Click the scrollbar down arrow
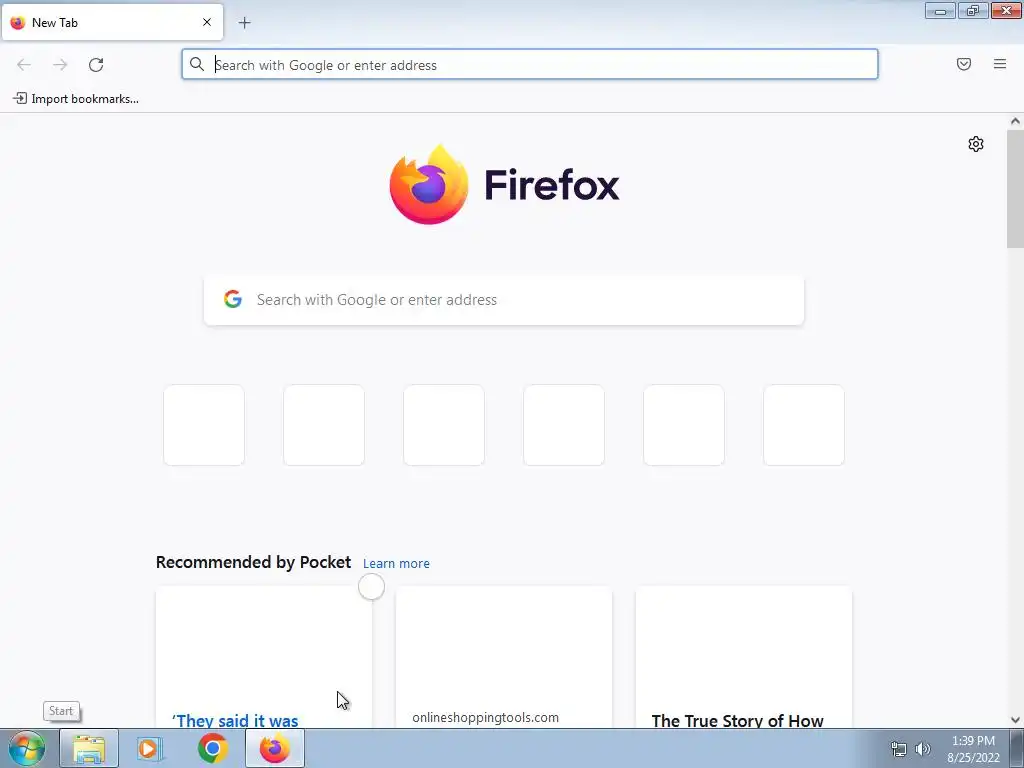Image resolution: width=1024 pixels, height=768 pixels. tap(1015, 720)
